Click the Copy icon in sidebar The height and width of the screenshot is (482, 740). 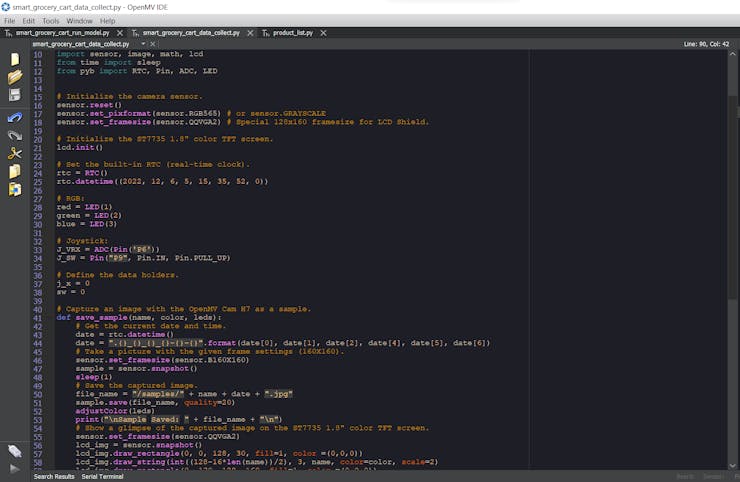click(x=14, y=171)
